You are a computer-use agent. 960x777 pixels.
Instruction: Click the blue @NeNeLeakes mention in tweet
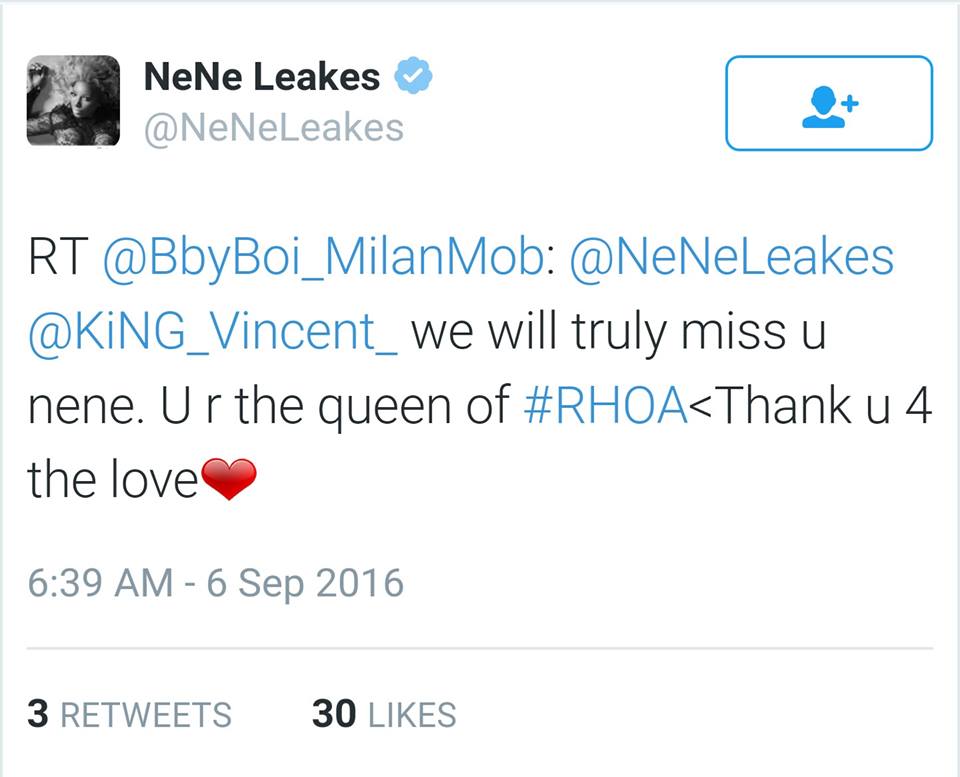[x=731, y=257]
